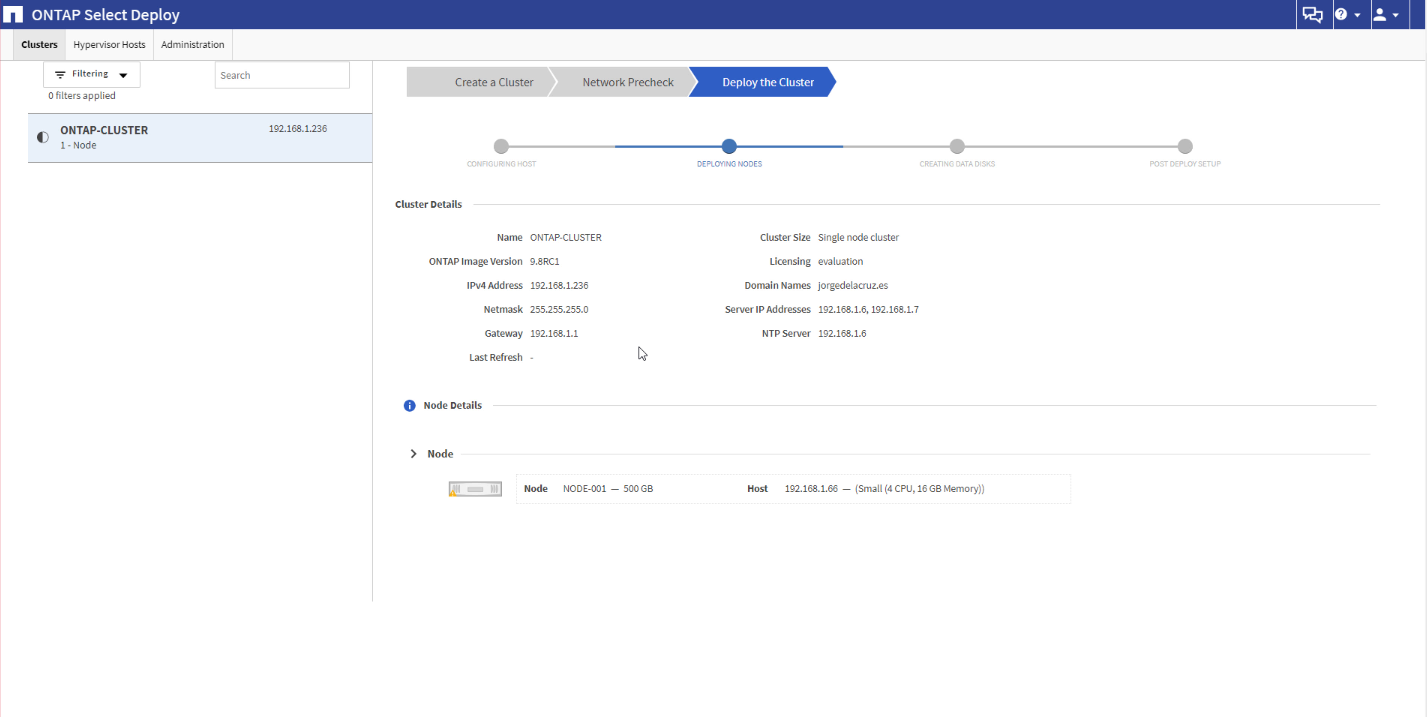Click the Post Deploy Setup progress marker

1185,147
